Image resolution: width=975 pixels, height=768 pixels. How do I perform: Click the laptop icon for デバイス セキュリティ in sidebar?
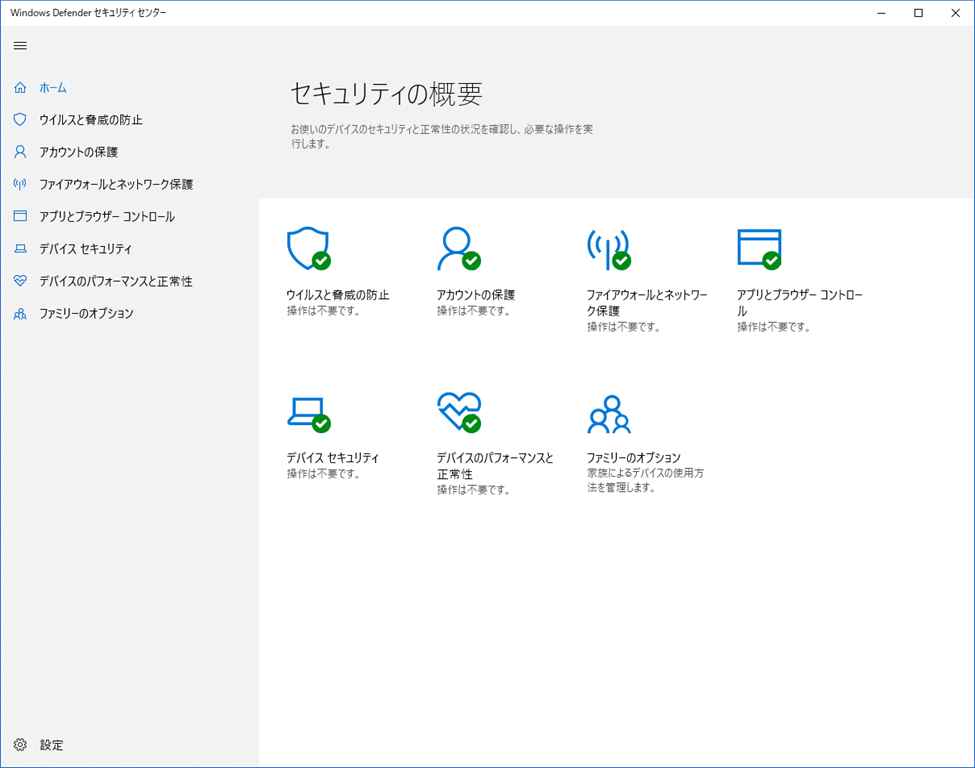(x=20, y=249)
